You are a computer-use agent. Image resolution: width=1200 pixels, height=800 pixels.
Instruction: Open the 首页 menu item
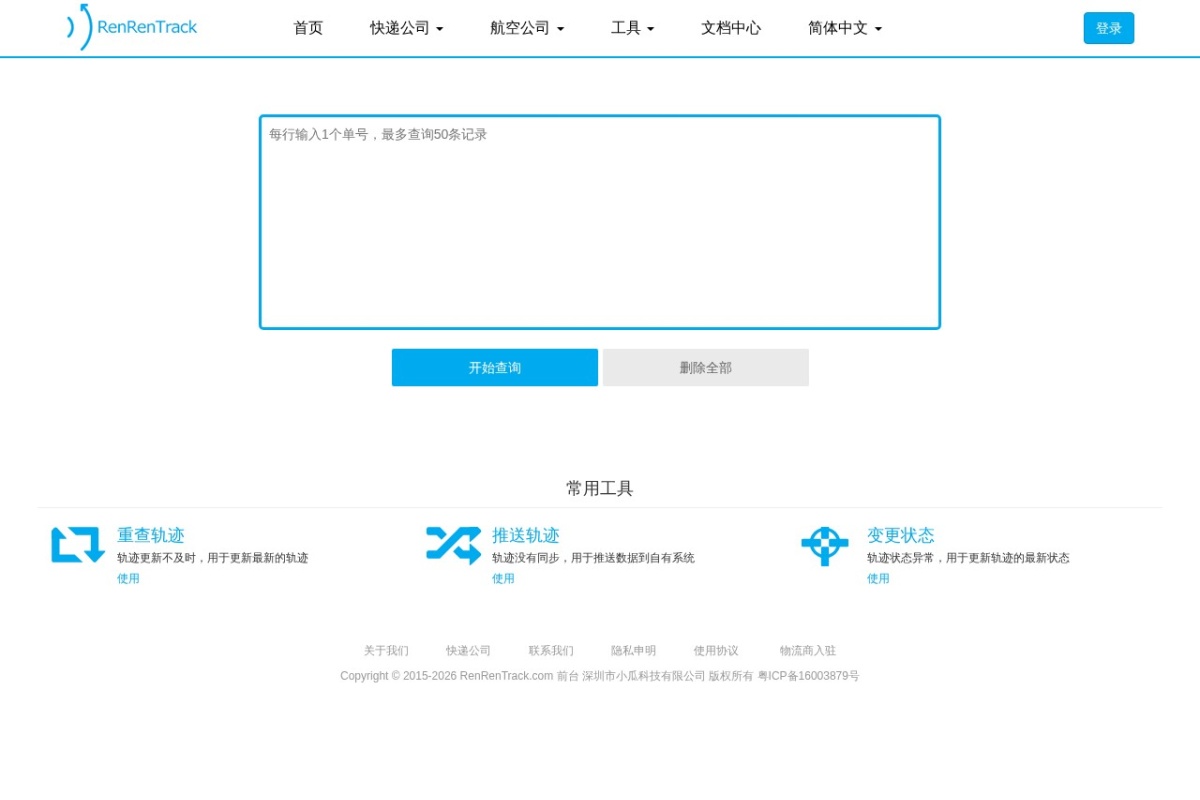tap(308, 28)
